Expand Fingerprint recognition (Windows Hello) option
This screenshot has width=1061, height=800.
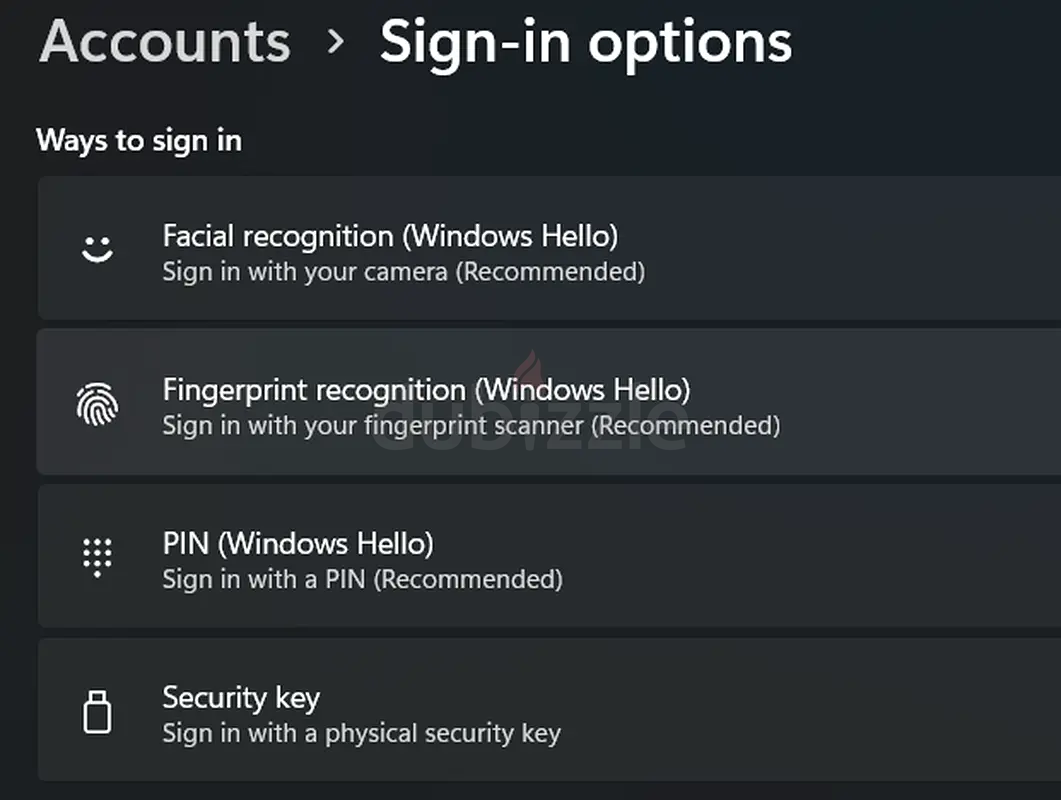pyautogui.click(x=549, y=402)
